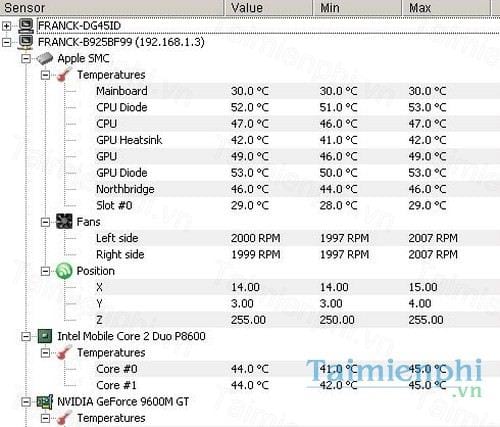This screenshot has height=427, width=500.
Task: Click the Apple SMC chip icon
Action: tap(45, 58)
